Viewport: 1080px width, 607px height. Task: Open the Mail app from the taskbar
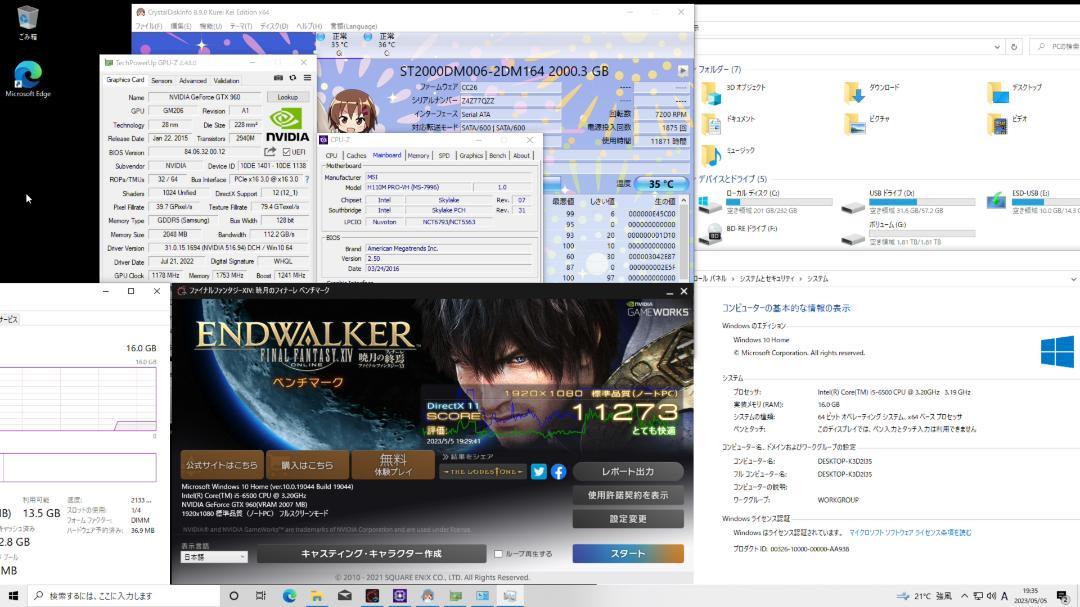point(344,596)
